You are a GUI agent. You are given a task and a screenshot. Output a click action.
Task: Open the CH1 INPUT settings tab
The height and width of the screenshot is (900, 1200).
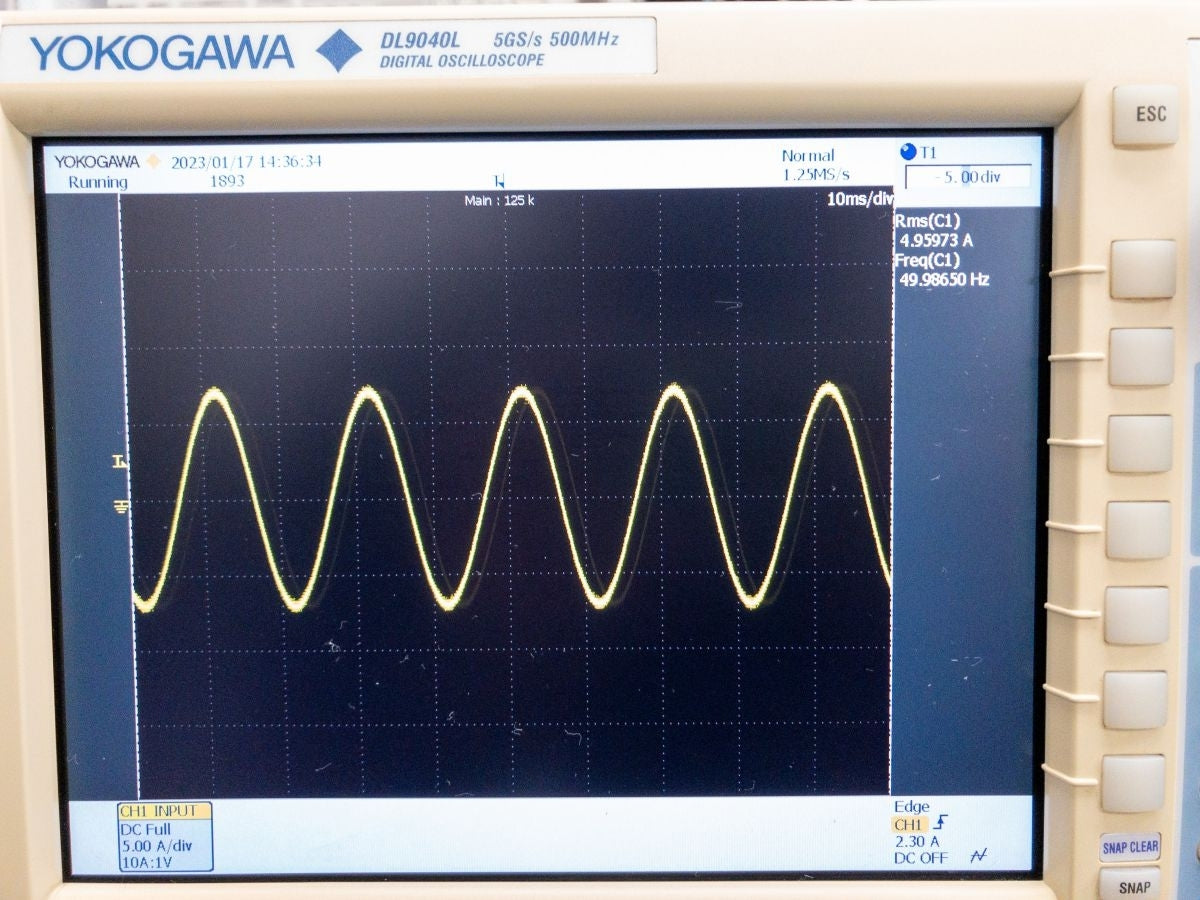[165, 811]
